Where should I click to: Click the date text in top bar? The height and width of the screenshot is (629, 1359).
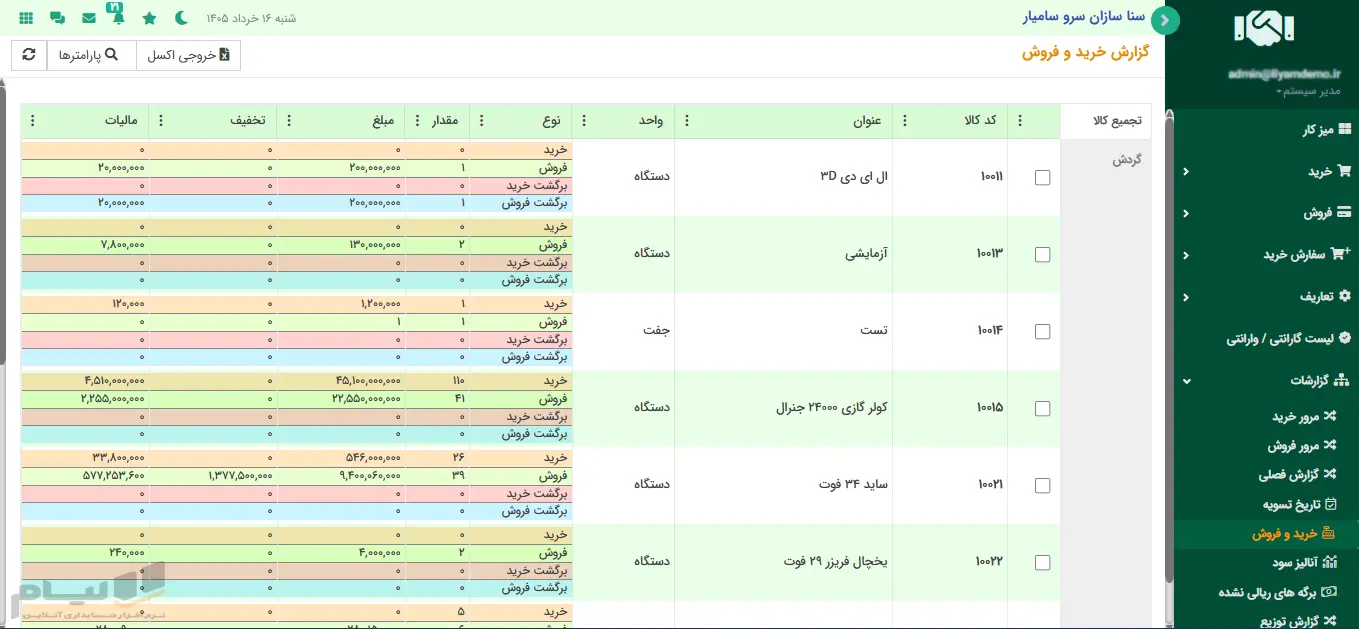pyautogui.click(x=250, y=18)
